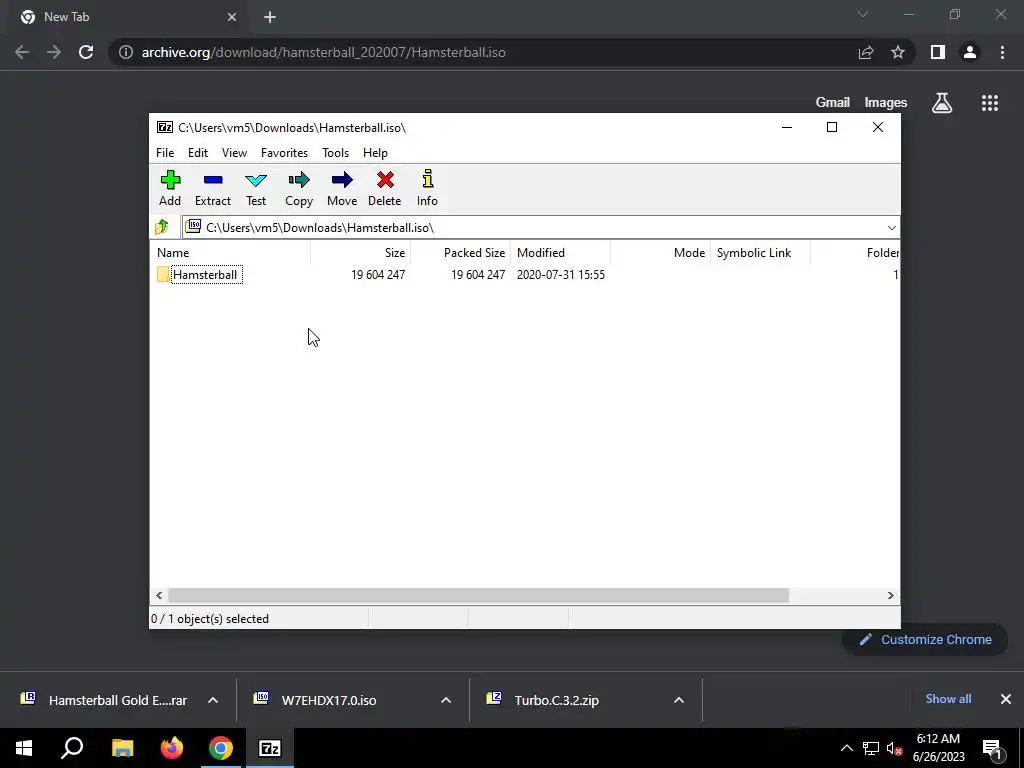The height and width of the screenshot is (768, 1024).
Task: Open the tab search chevron in Chrome
Action: click(x=863, y=14)
